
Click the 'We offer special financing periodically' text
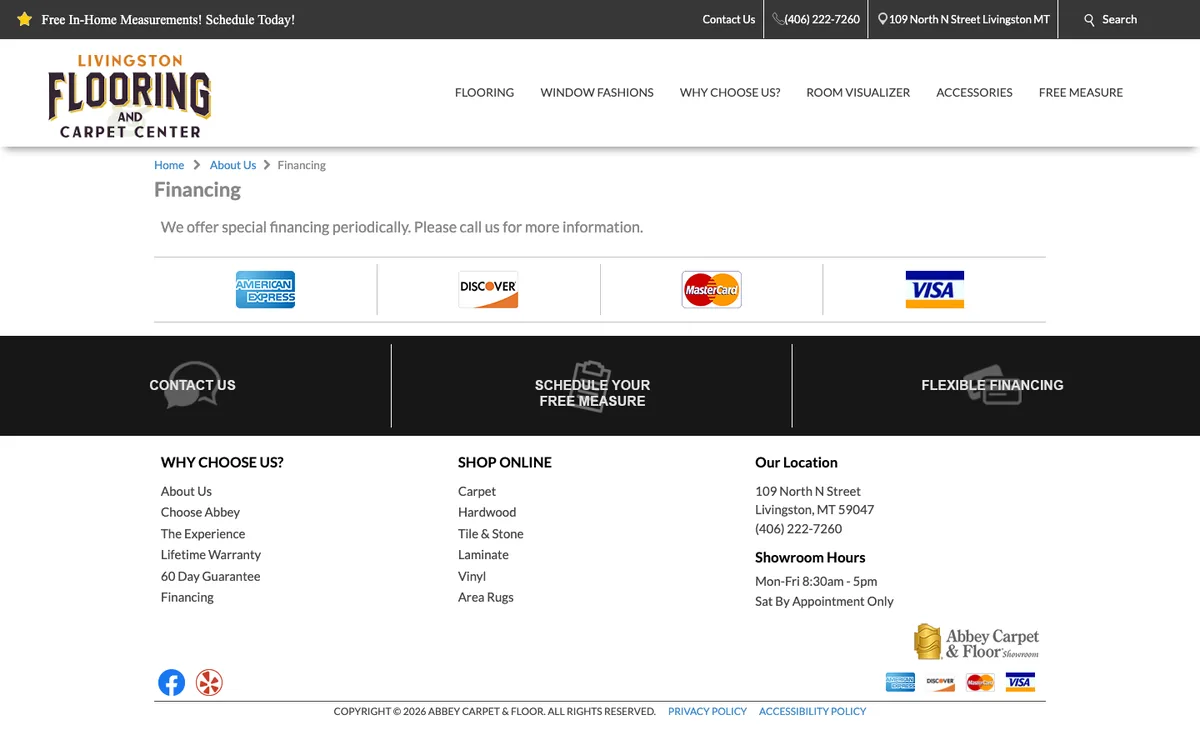[402, 227]
